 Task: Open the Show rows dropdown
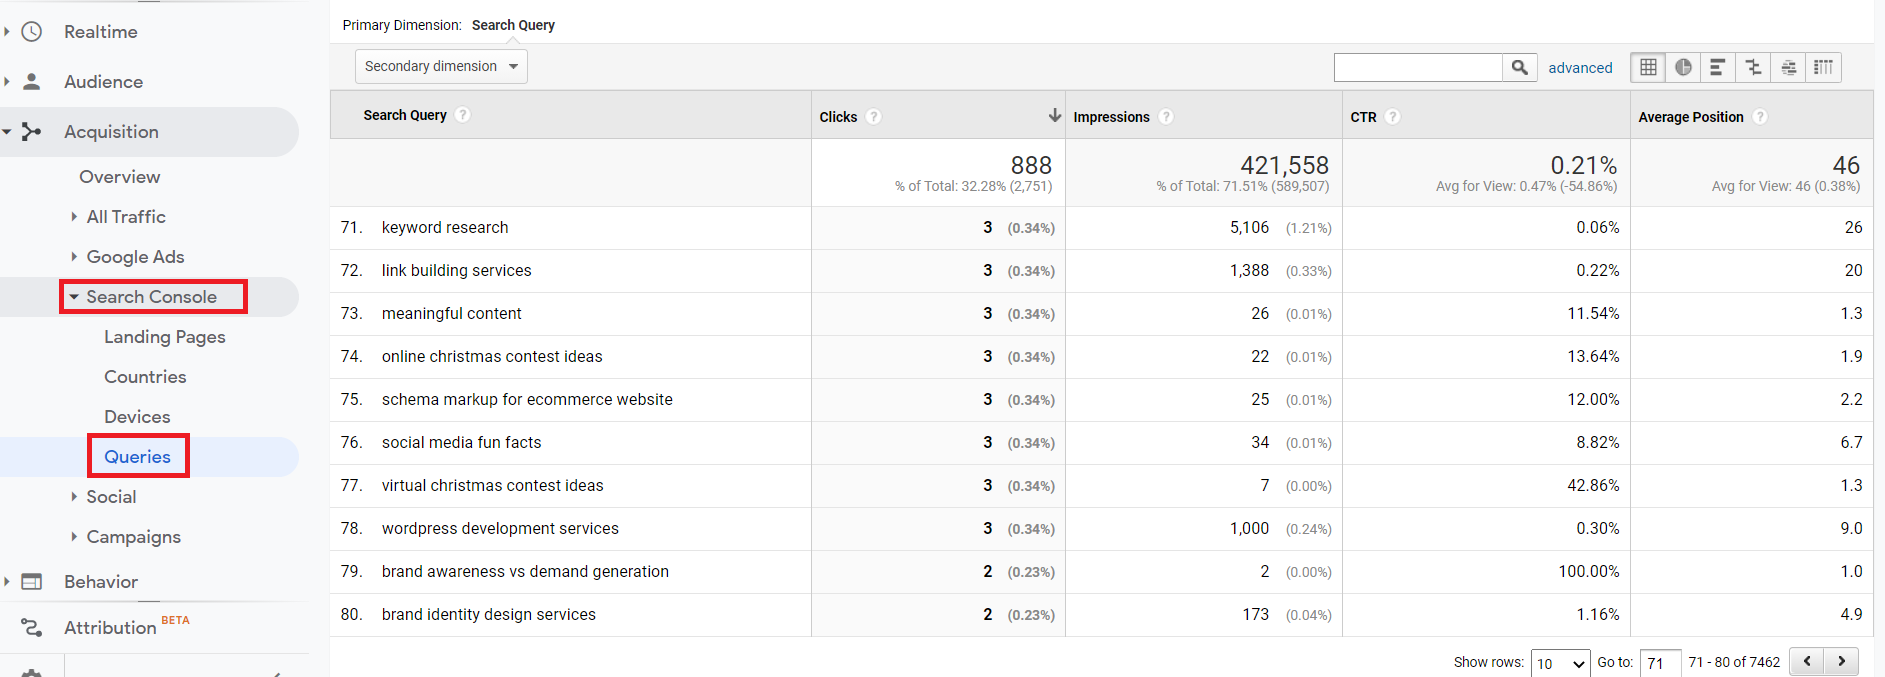pos(1560,662)
